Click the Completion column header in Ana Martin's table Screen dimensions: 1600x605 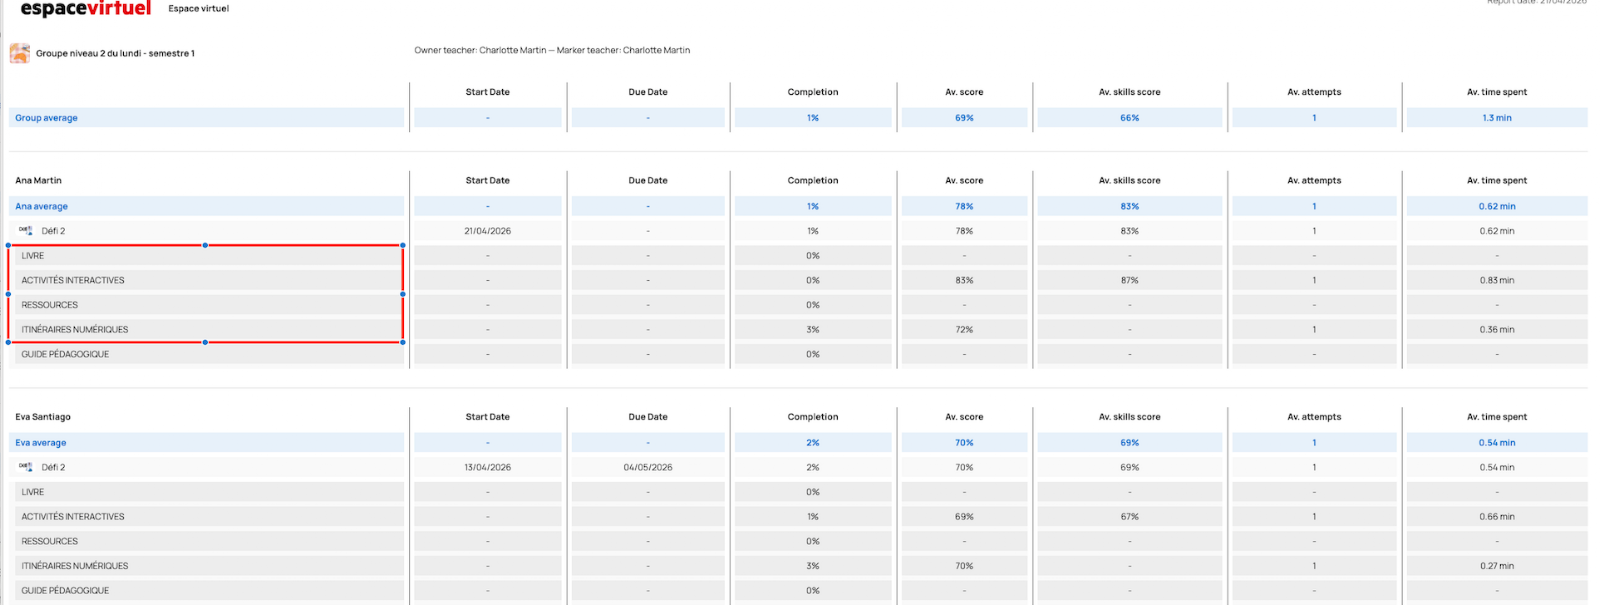pyautogui.click(x=812, y=181)
